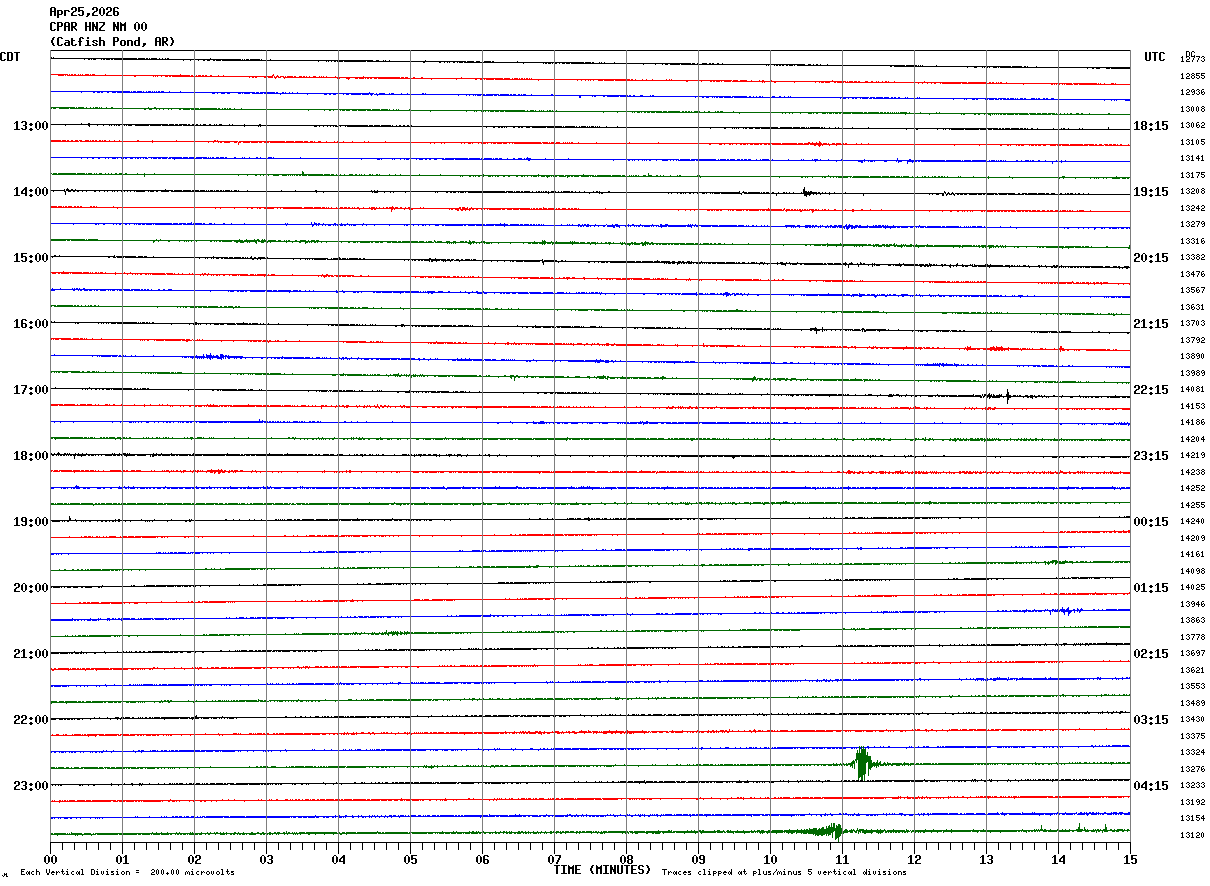Click the "23:15" UTC time label
The width and height of the screenshot is (1210, 886).
click(1151, 456)
